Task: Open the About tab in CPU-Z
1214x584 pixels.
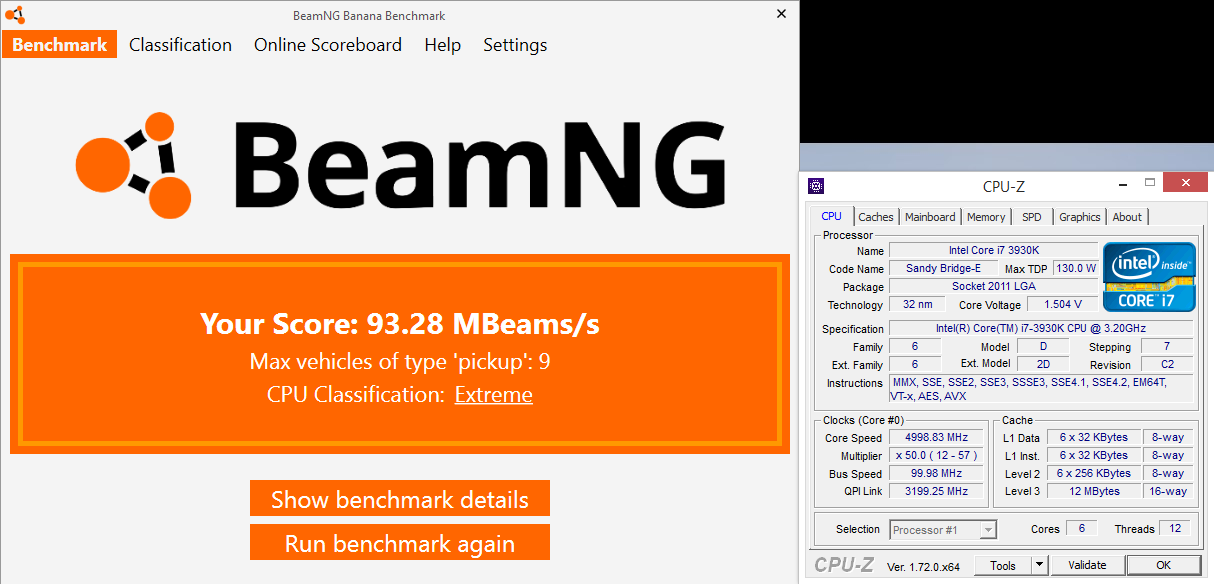Action: (x=1127, y=217)
